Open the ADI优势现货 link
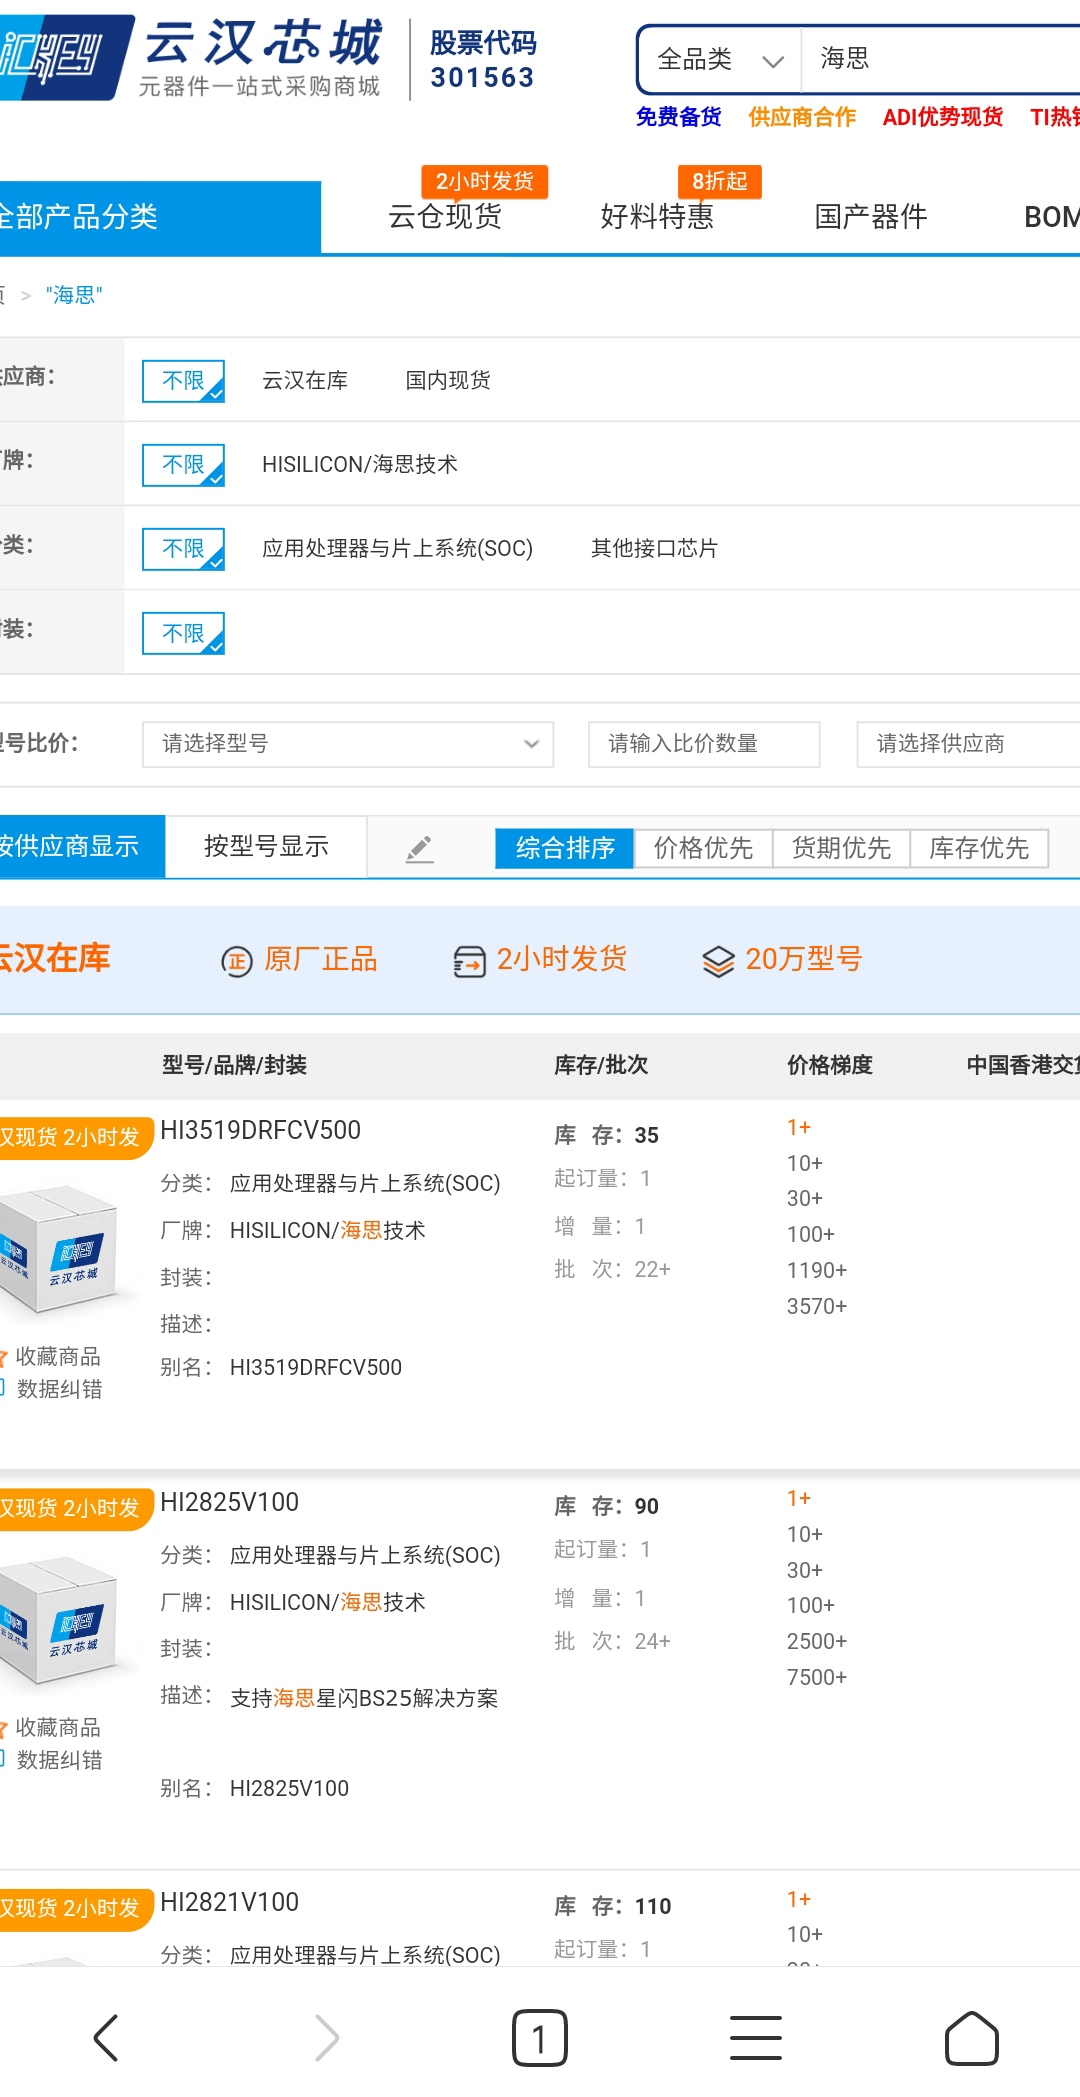This screenshot has height=2097, width=1080. (x=942, y=117)
